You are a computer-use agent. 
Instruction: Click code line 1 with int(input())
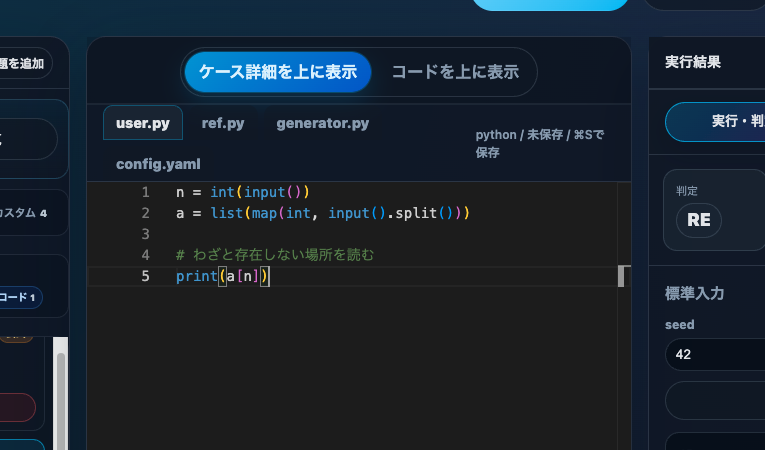(x=242, y=192)
